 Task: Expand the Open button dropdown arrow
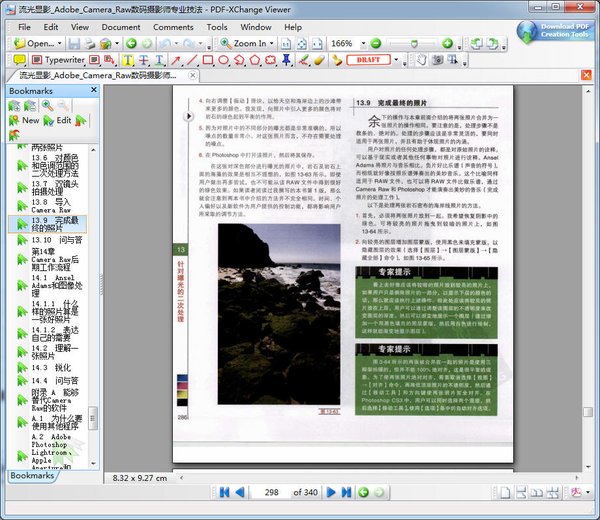(59, 44)
